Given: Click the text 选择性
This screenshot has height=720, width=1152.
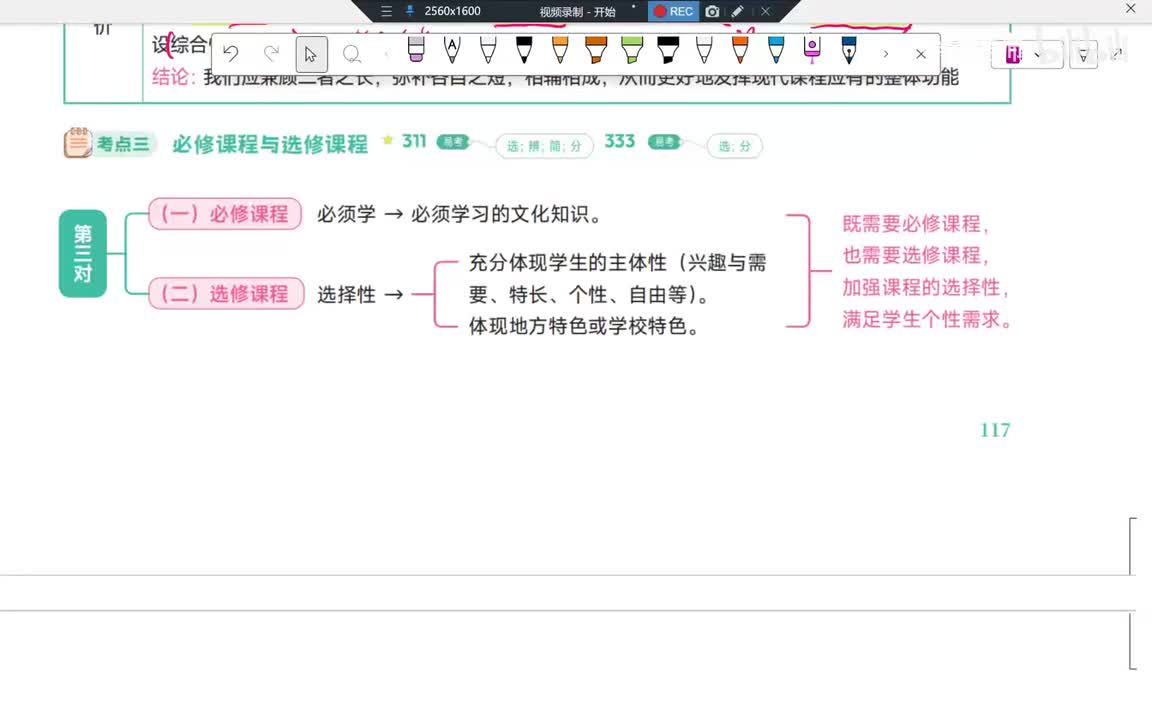Looking at the screenshot, I should coord(346,295).
